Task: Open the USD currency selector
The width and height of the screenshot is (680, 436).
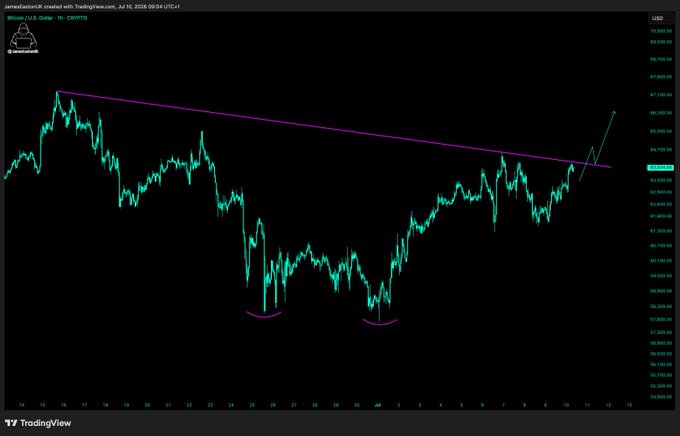Action: point(660,18)
